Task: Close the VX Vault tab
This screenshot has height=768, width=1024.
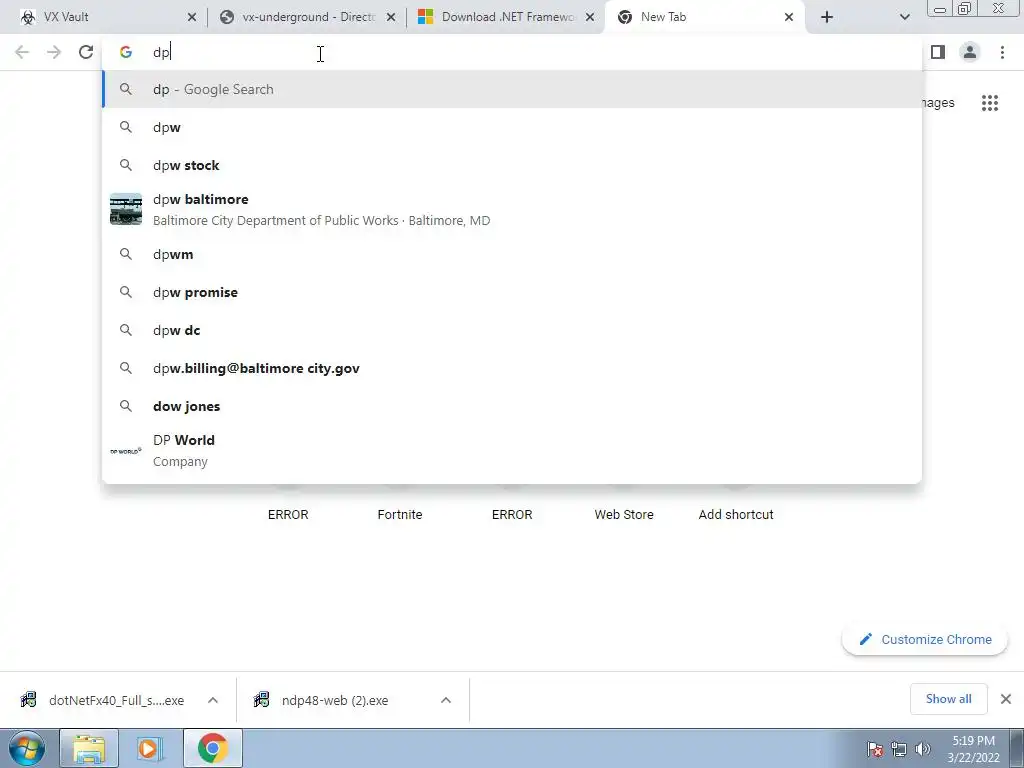Action: click(x=191, y=18)
